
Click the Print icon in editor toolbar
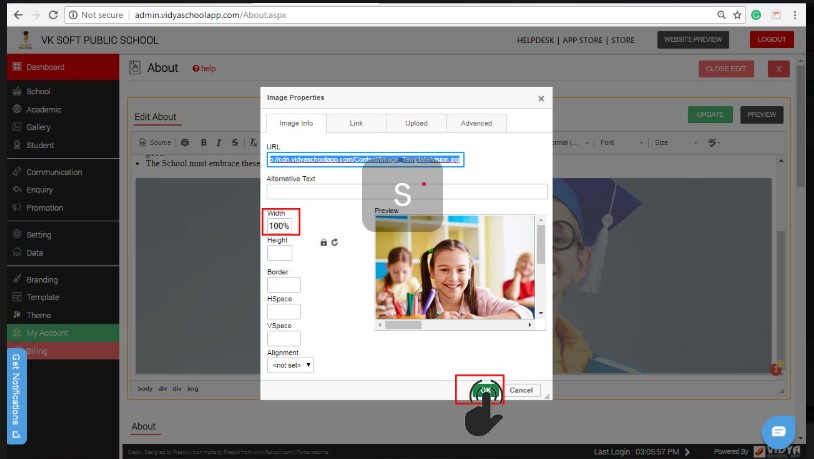[185, 142]
